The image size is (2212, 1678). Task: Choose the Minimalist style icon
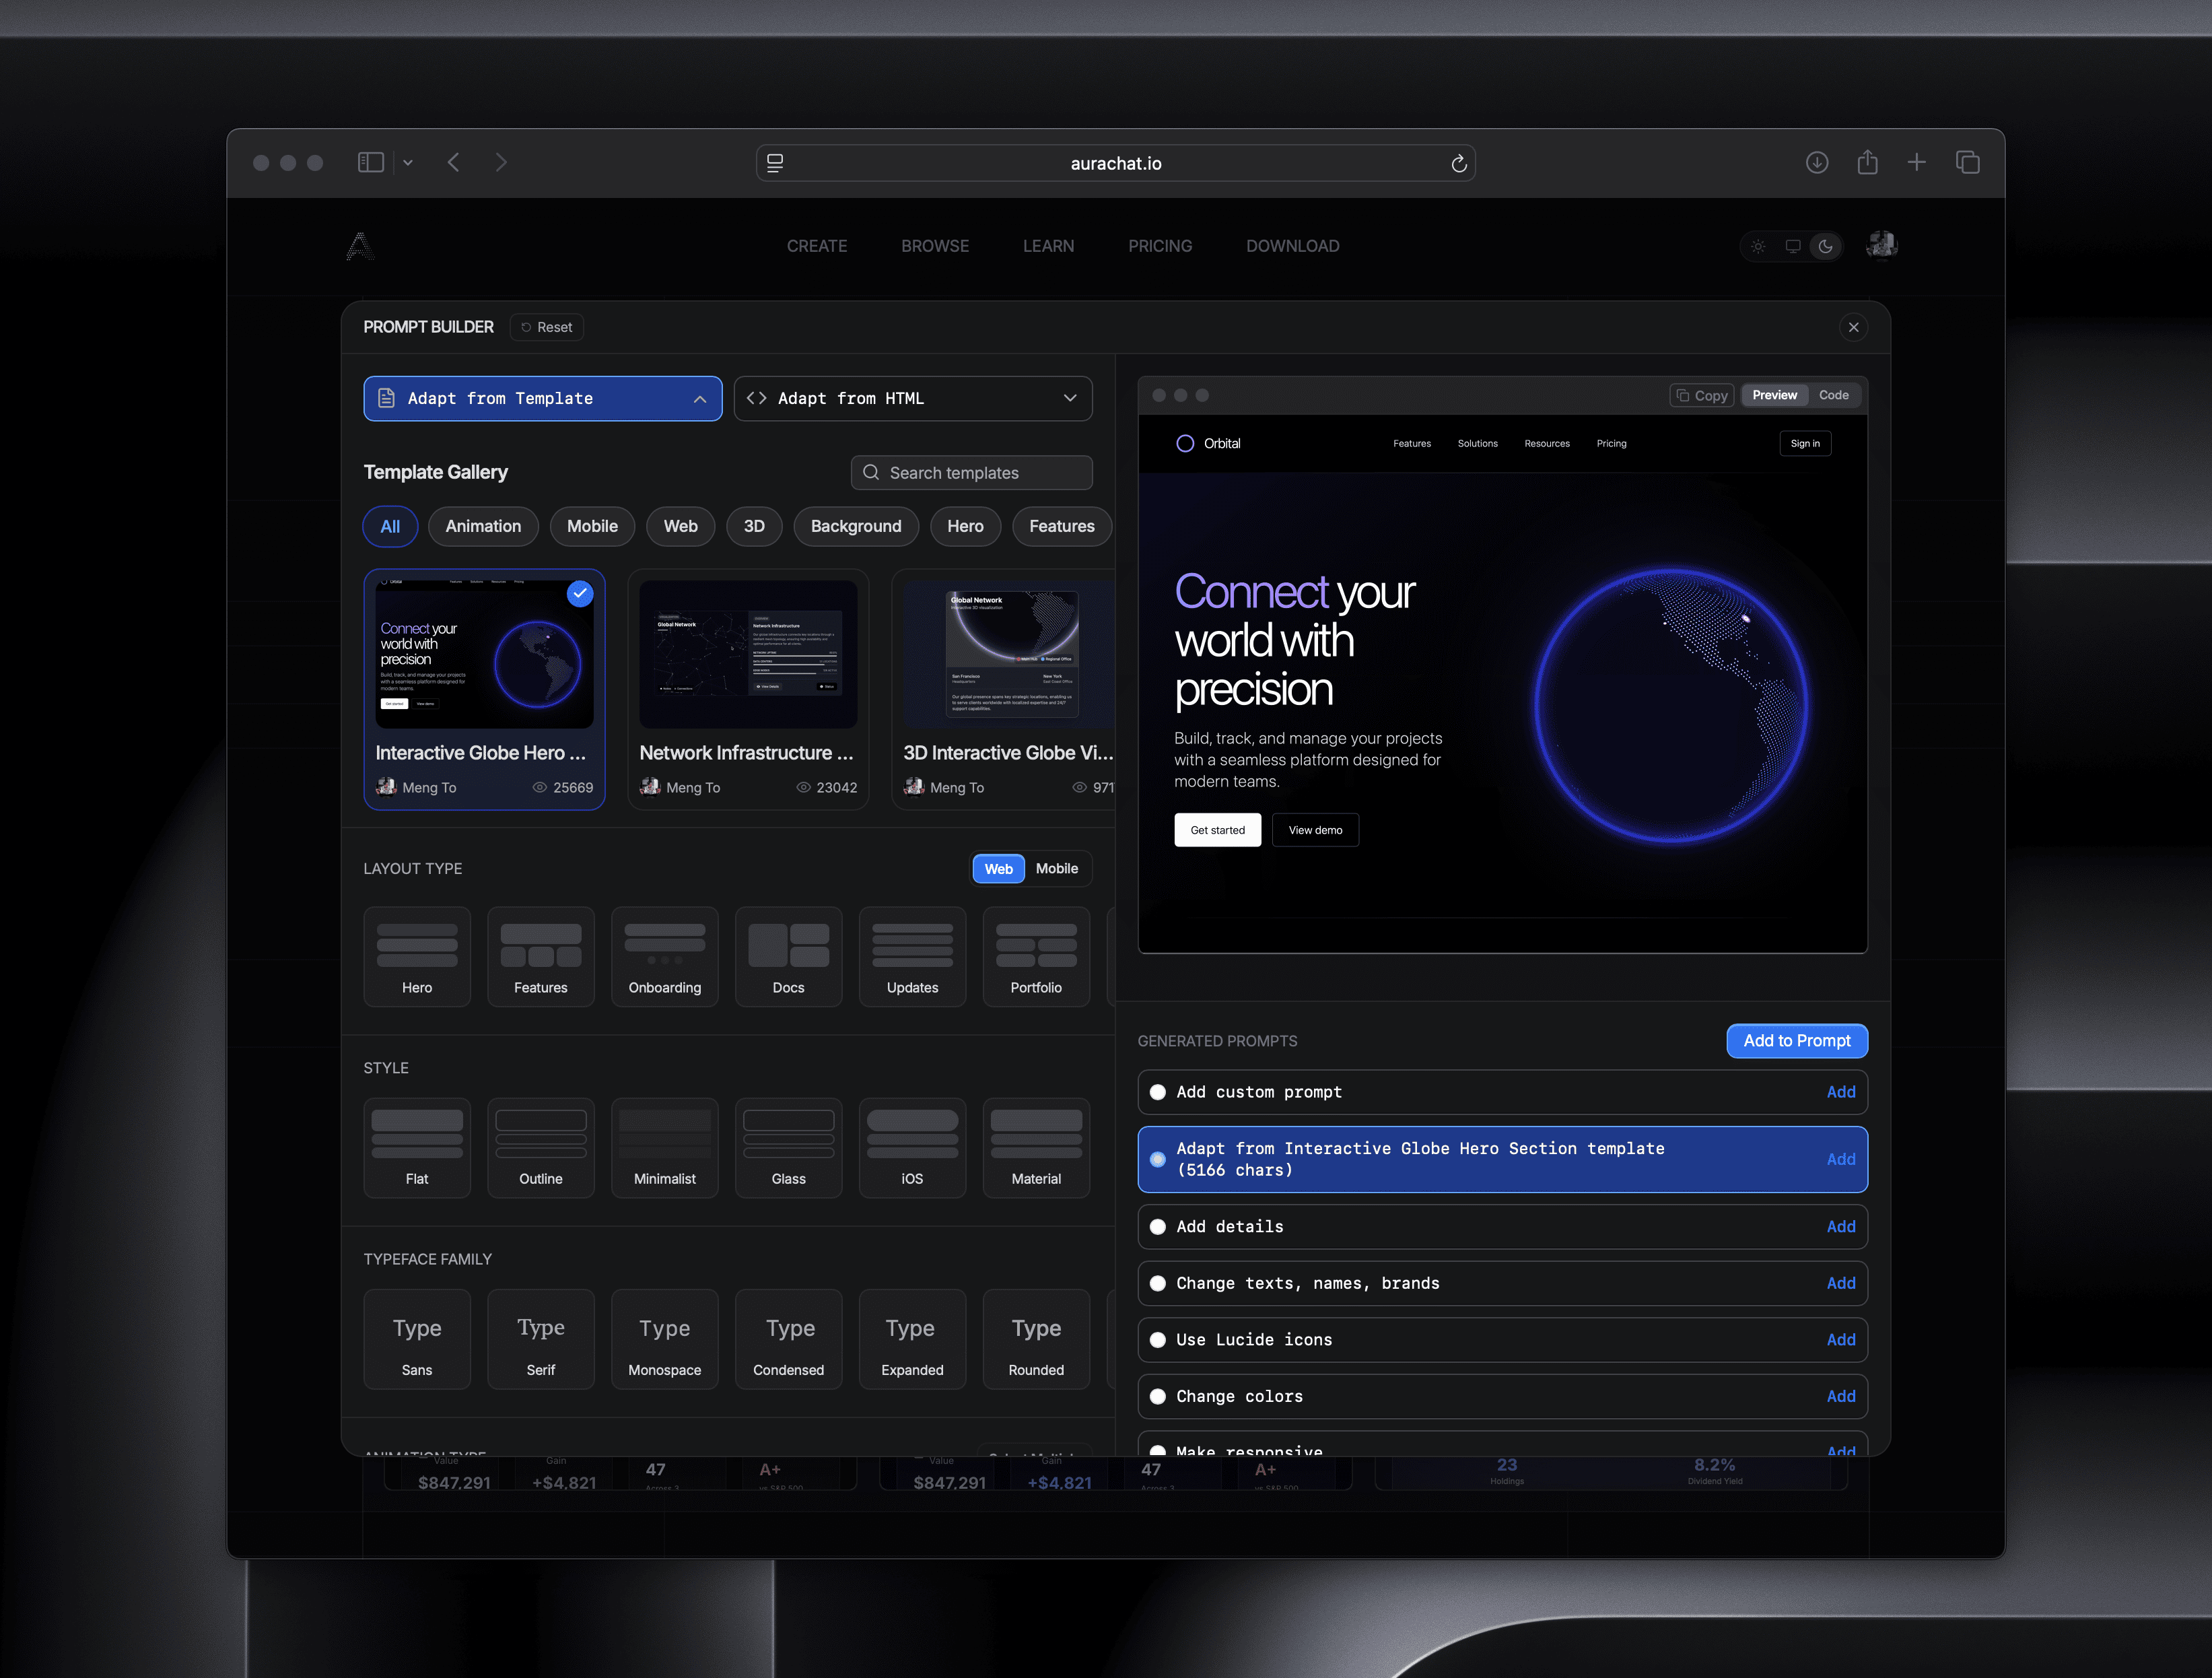pyautogui.click(x=665, y=1148)
